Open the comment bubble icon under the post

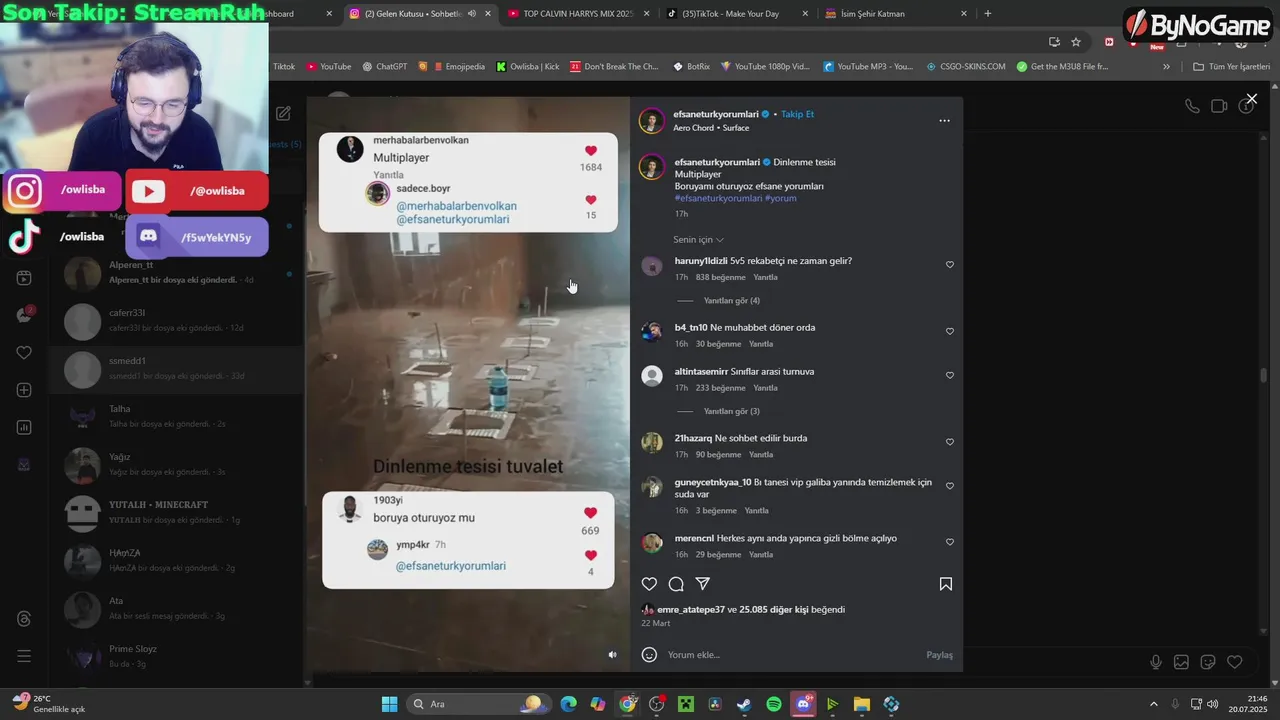coord(676,584)
